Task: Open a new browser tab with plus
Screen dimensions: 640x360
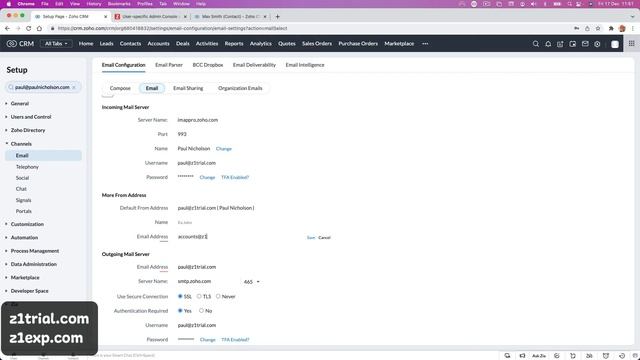Action: [x=278, y=16]
